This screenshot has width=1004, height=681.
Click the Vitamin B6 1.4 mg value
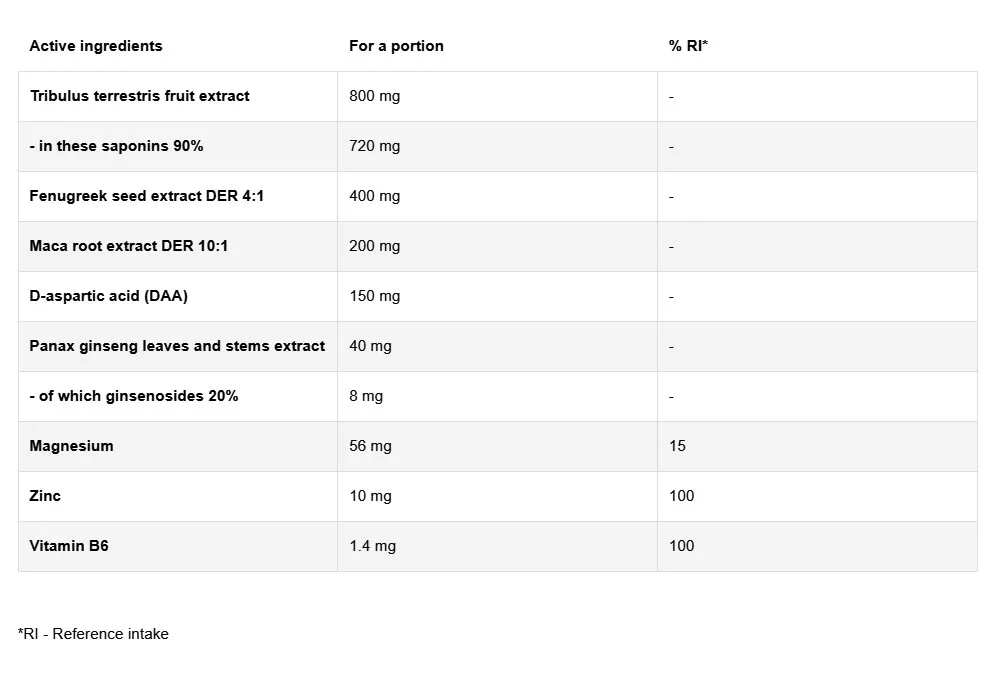tap(372, 546)
